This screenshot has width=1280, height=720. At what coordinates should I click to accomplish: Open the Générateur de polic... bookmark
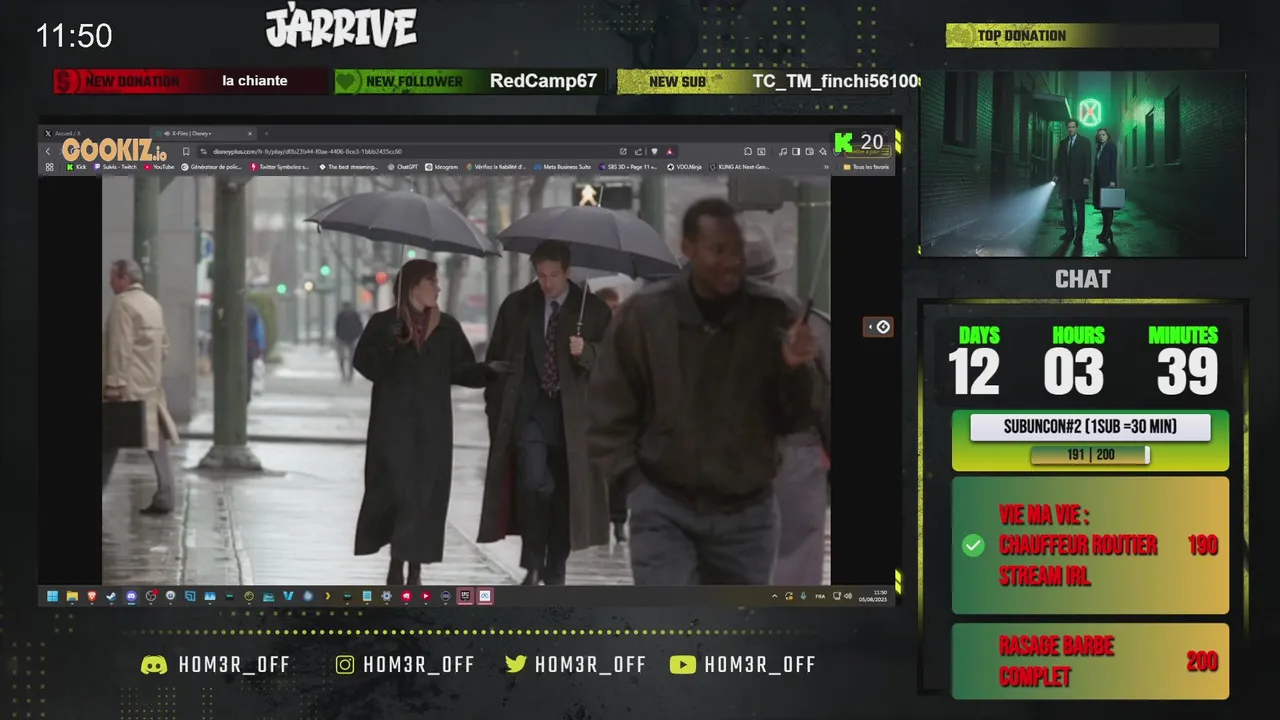212,167
